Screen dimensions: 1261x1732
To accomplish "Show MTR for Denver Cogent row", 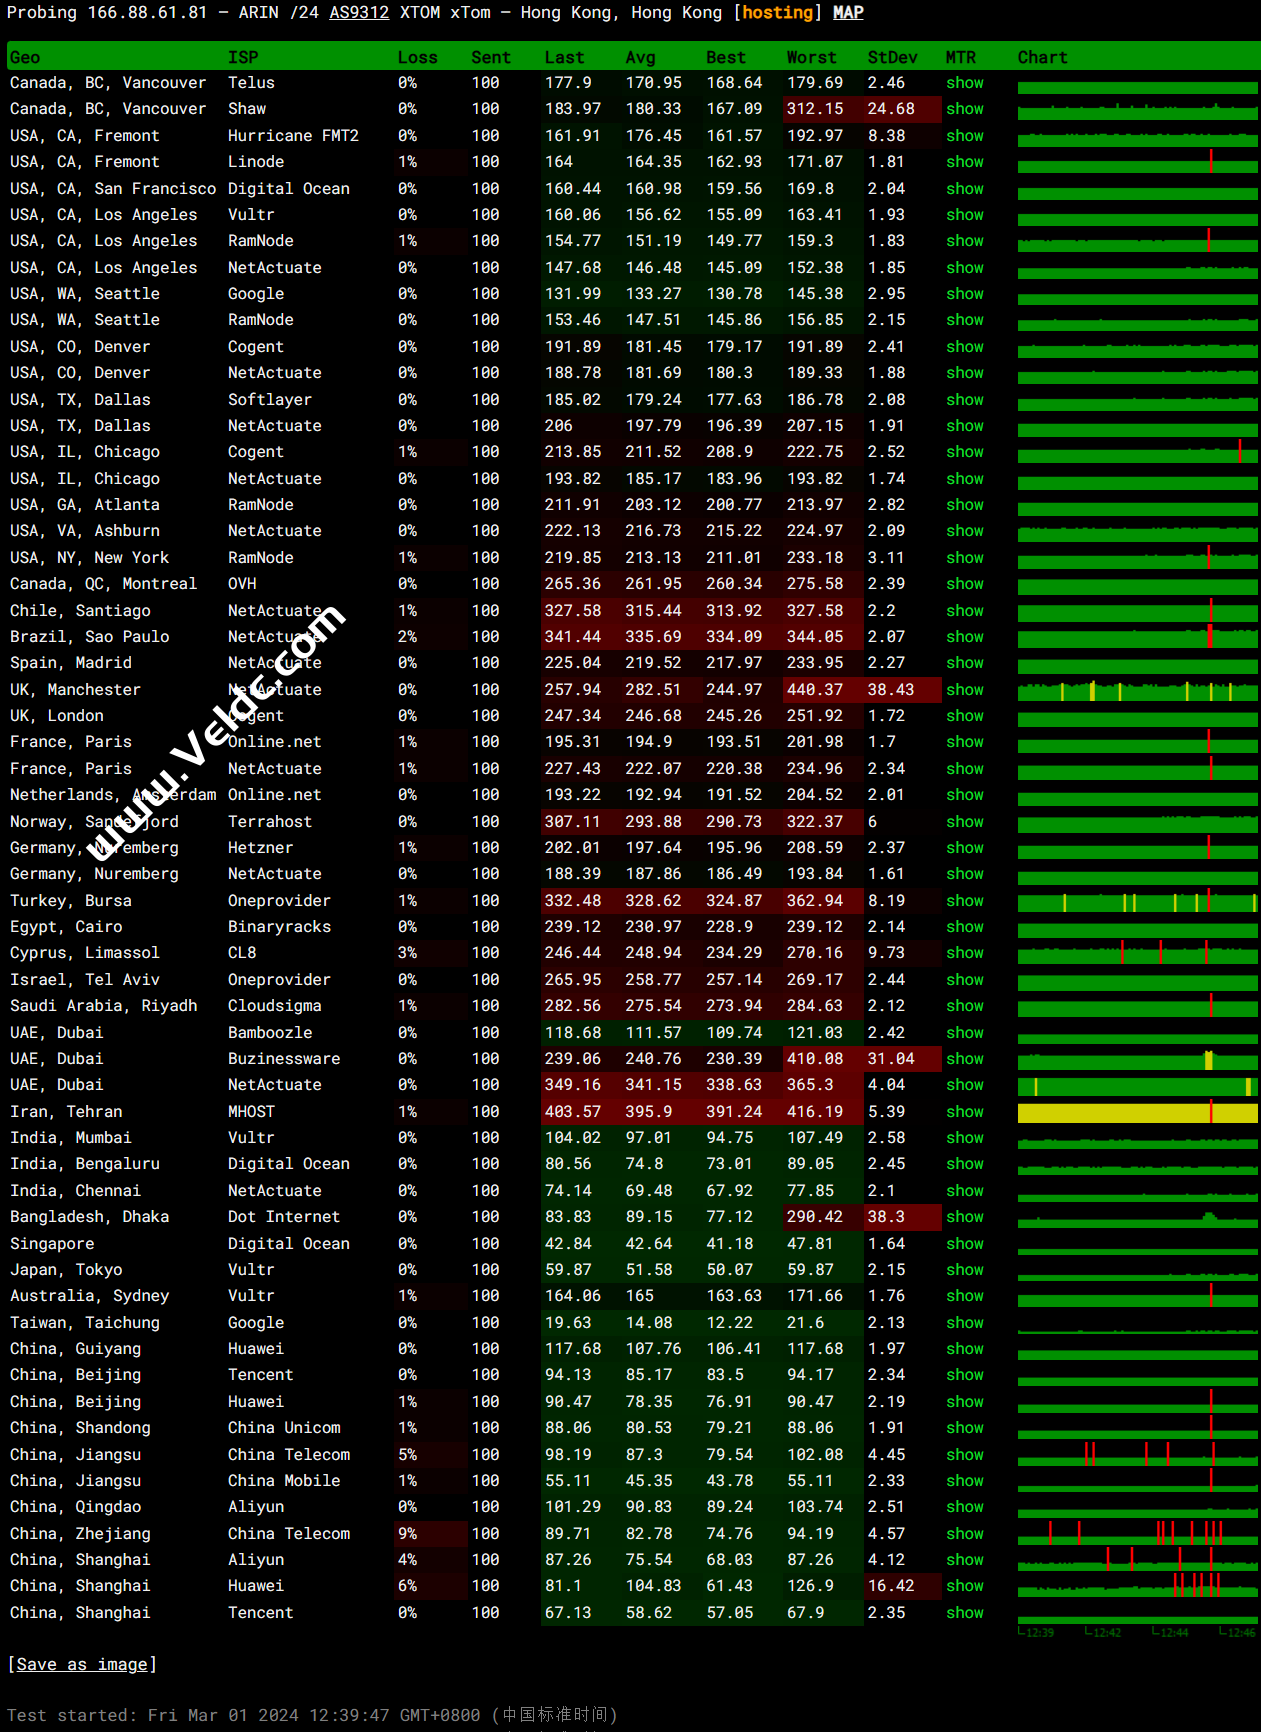I will tap(965, 347).
